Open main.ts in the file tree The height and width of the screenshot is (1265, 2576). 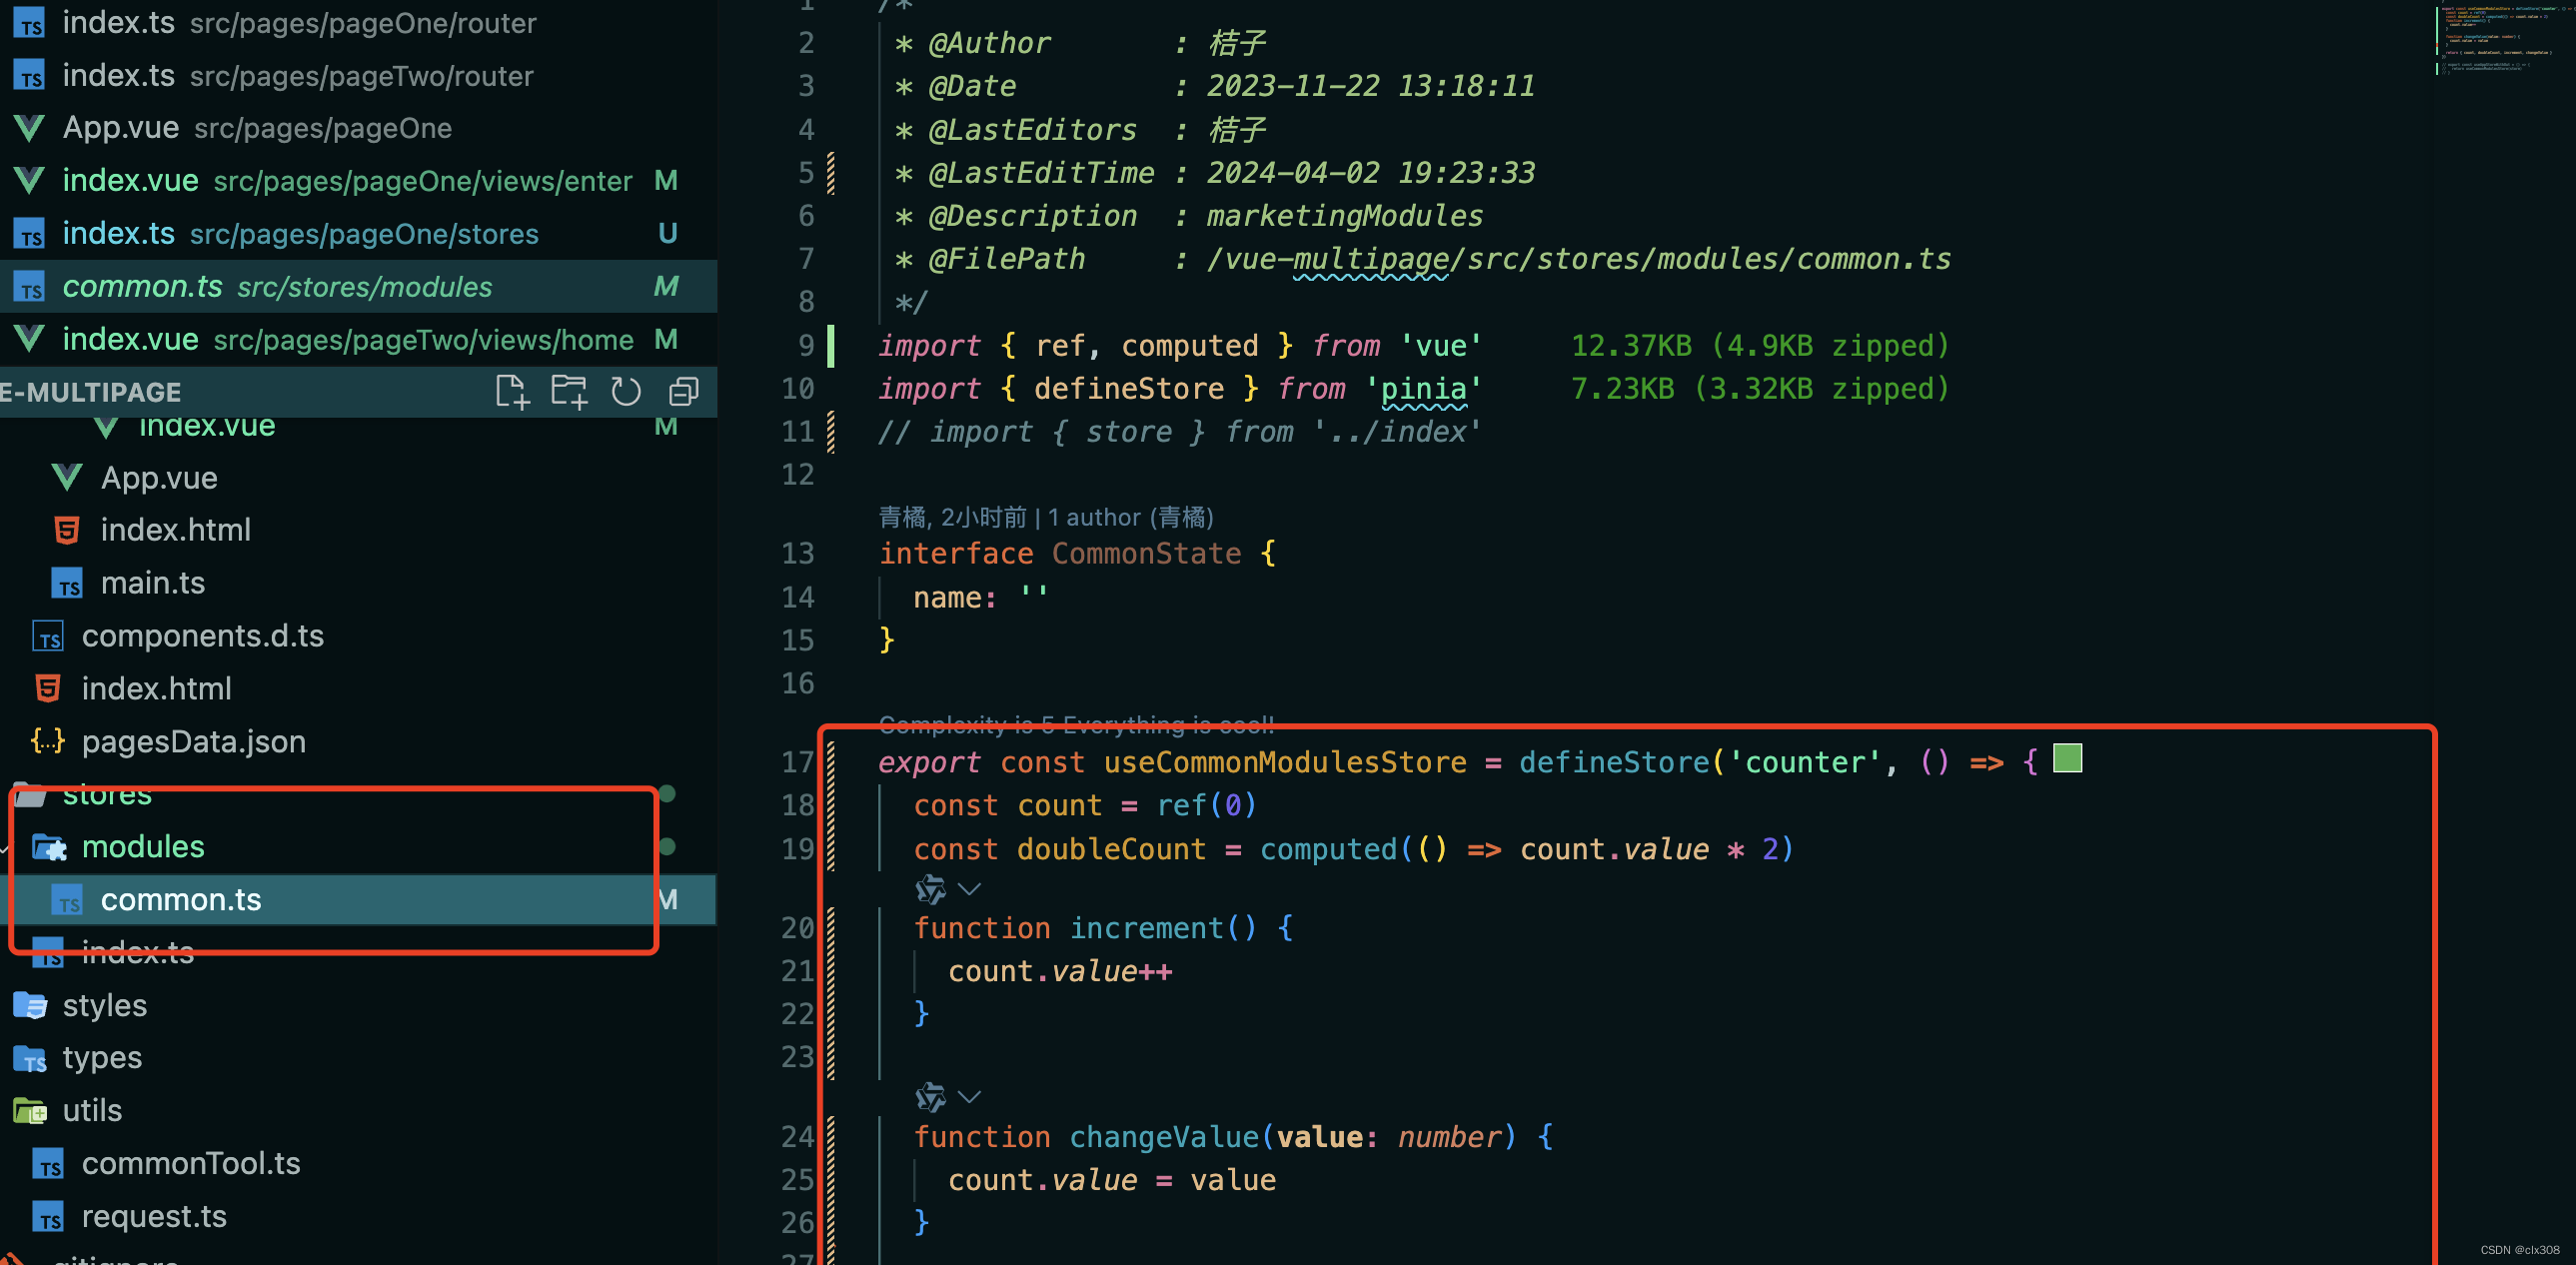(358, 583)
